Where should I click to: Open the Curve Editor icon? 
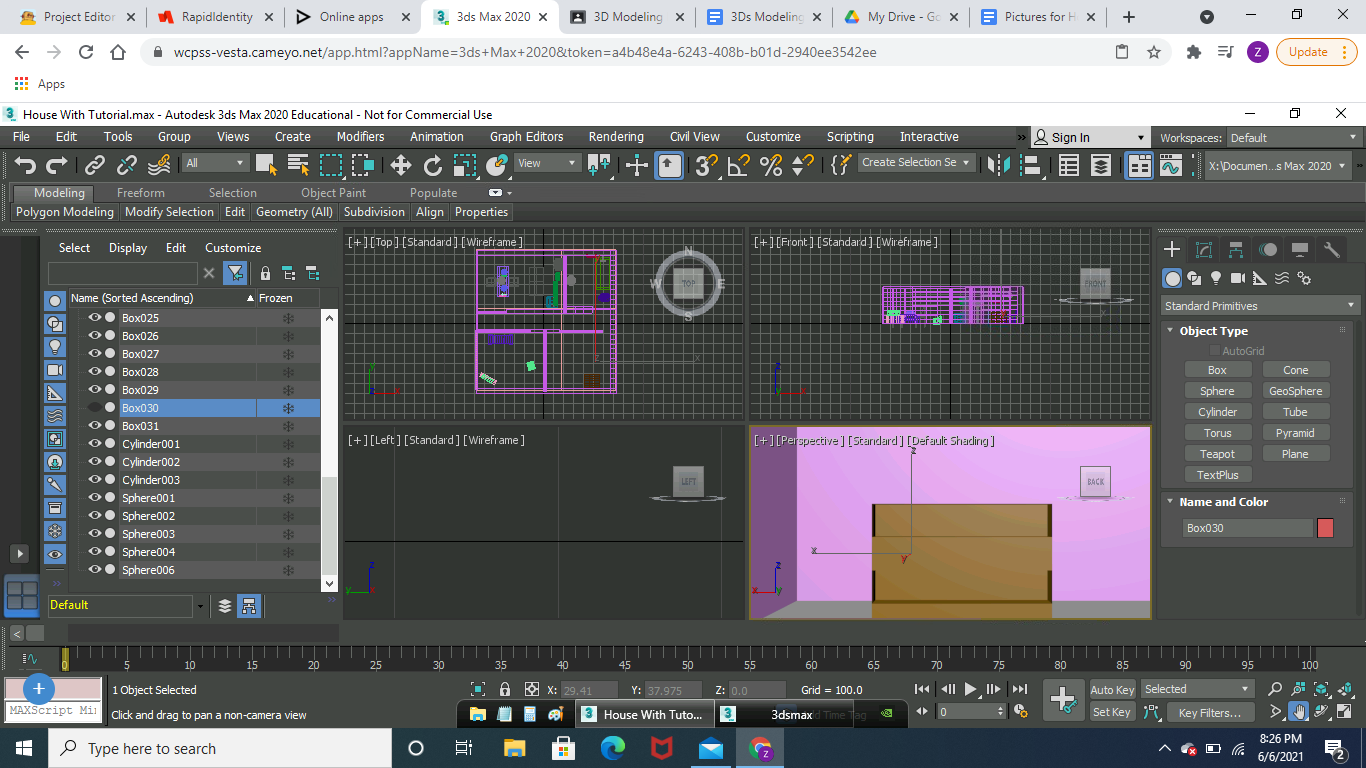(1171, 165)
